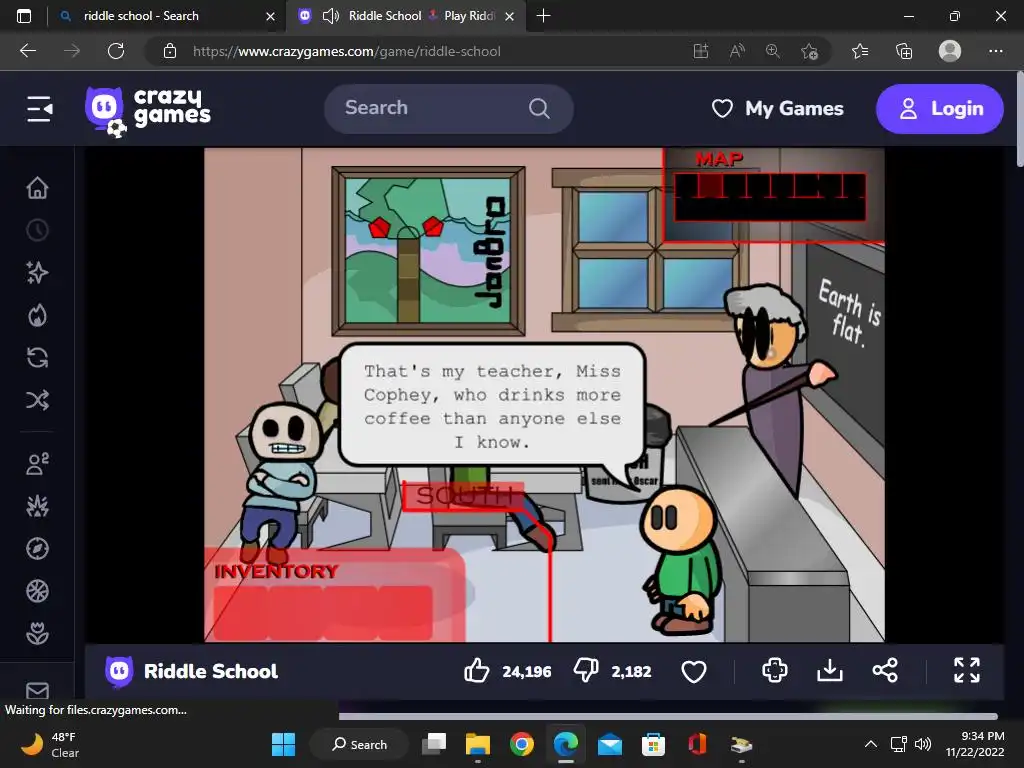Screen dimensions: 1024x768
Task: Click the search magnifier icon
Action: [539, 108]
